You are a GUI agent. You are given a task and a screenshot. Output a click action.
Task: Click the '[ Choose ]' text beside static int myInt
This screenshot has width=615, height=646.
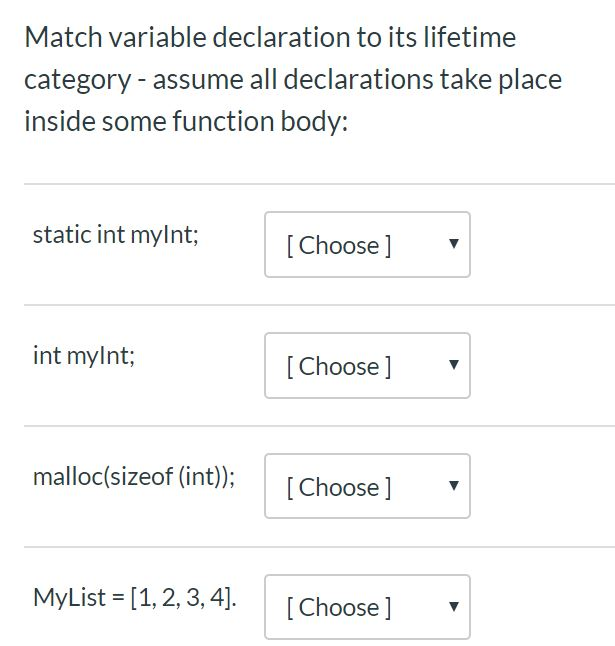click(x=339, y=246)
